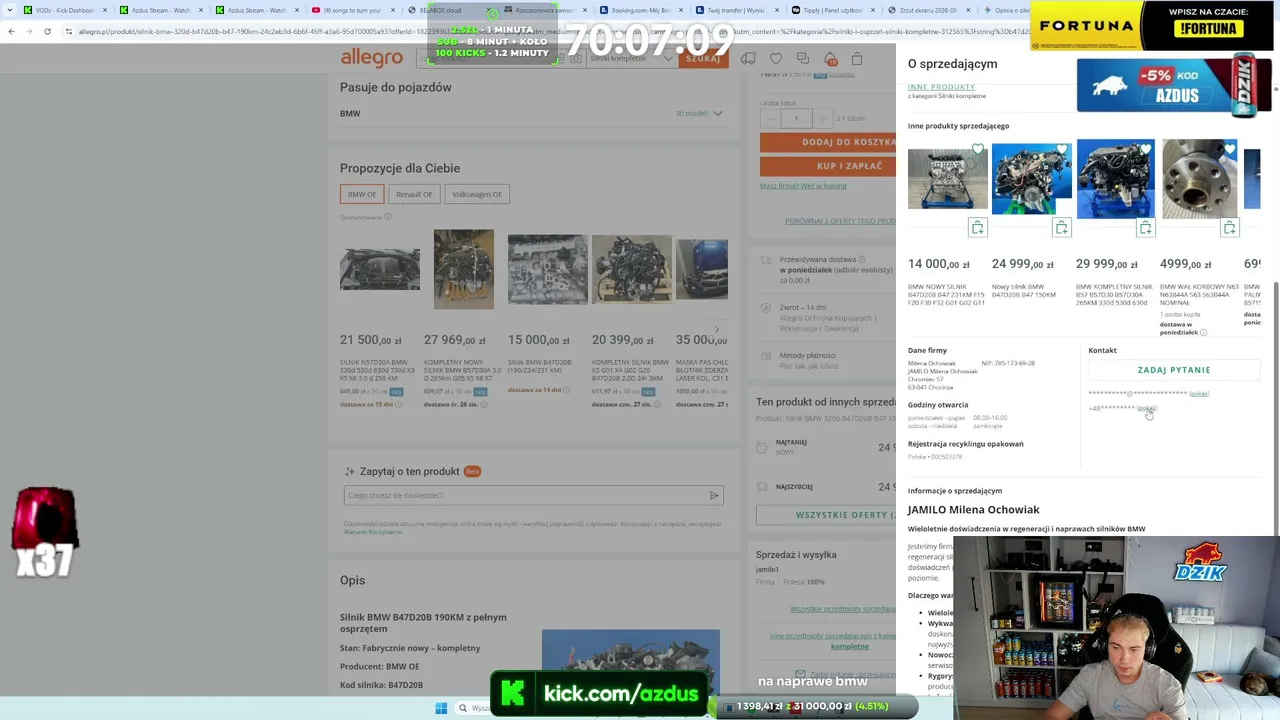
Task: Click the taskbar search icon
Action: (x=463, y=708)
